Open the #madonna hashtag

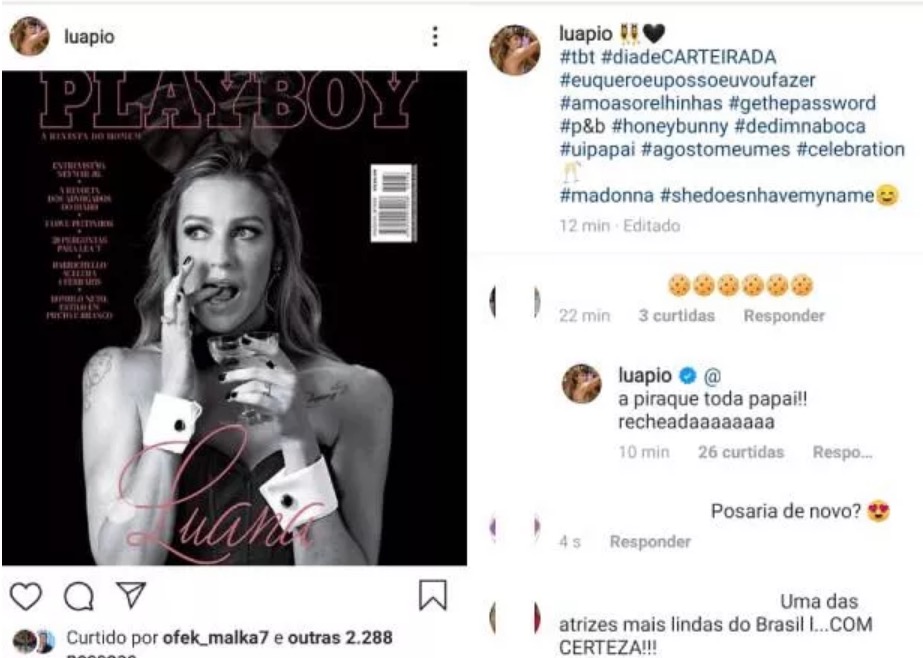606,195
